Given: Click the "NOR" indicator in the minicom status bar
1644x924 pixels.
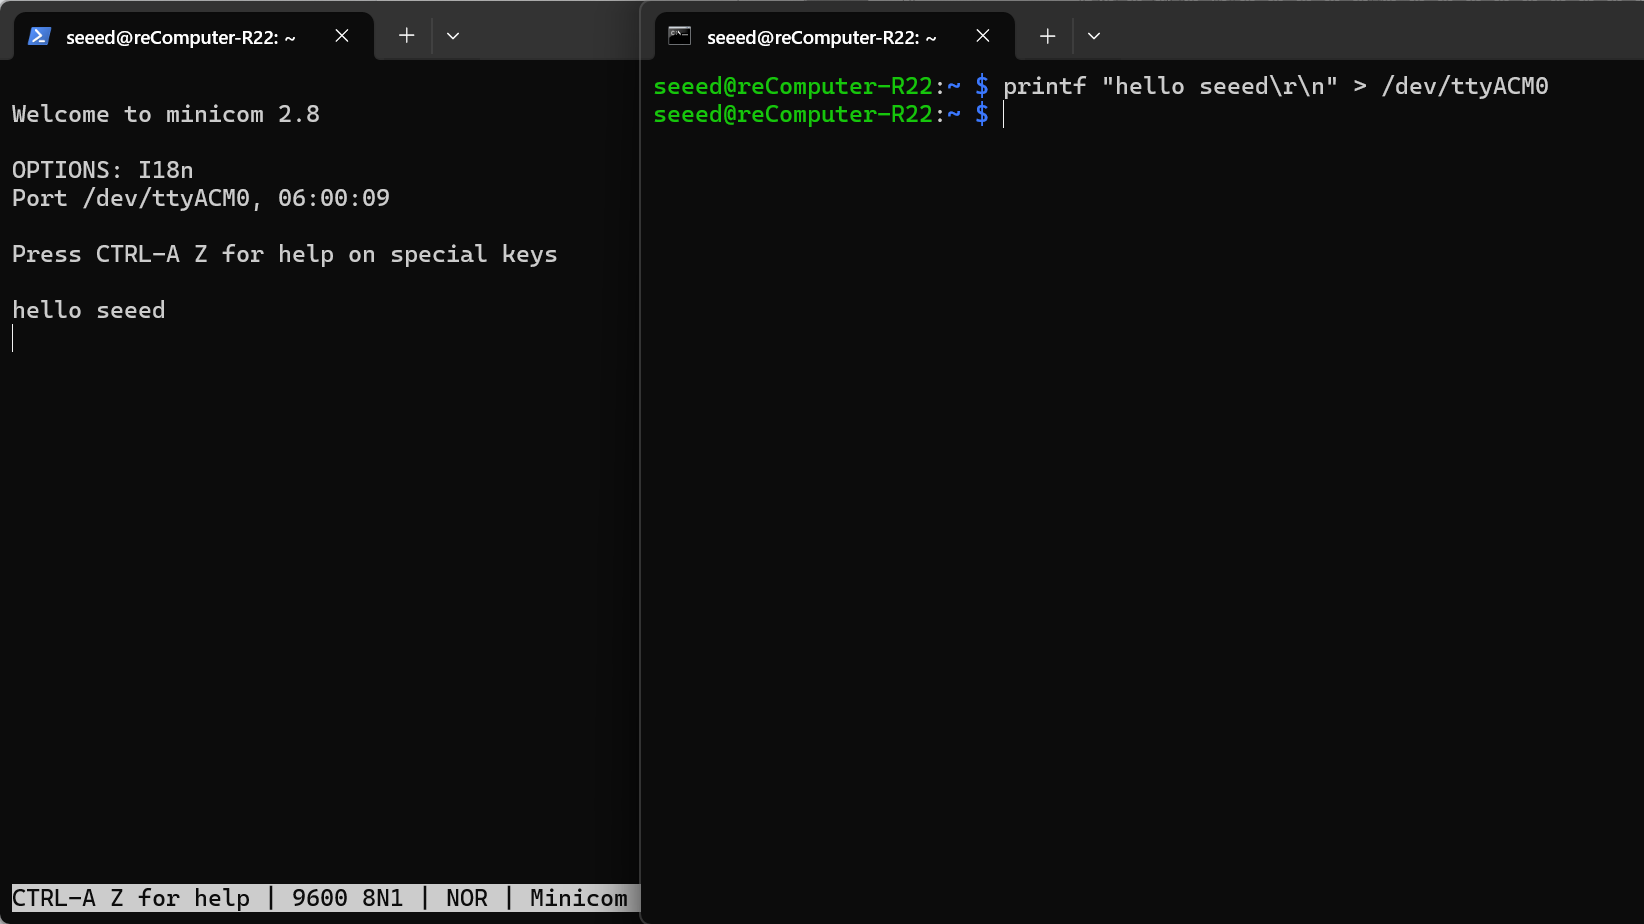Looking at the screenshot, I should pos(467,898).
